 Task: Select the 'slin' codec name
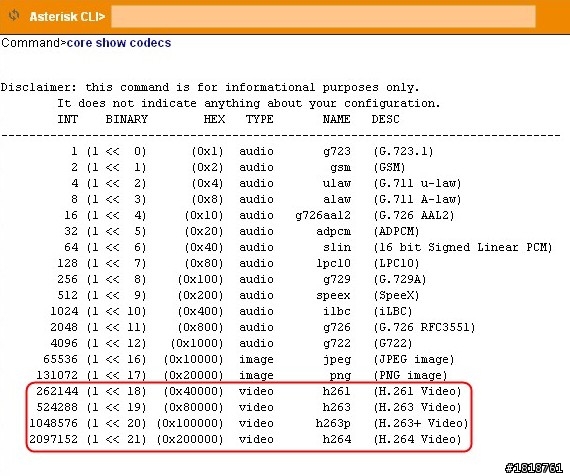pyautogui.click(x=337, y=247)
